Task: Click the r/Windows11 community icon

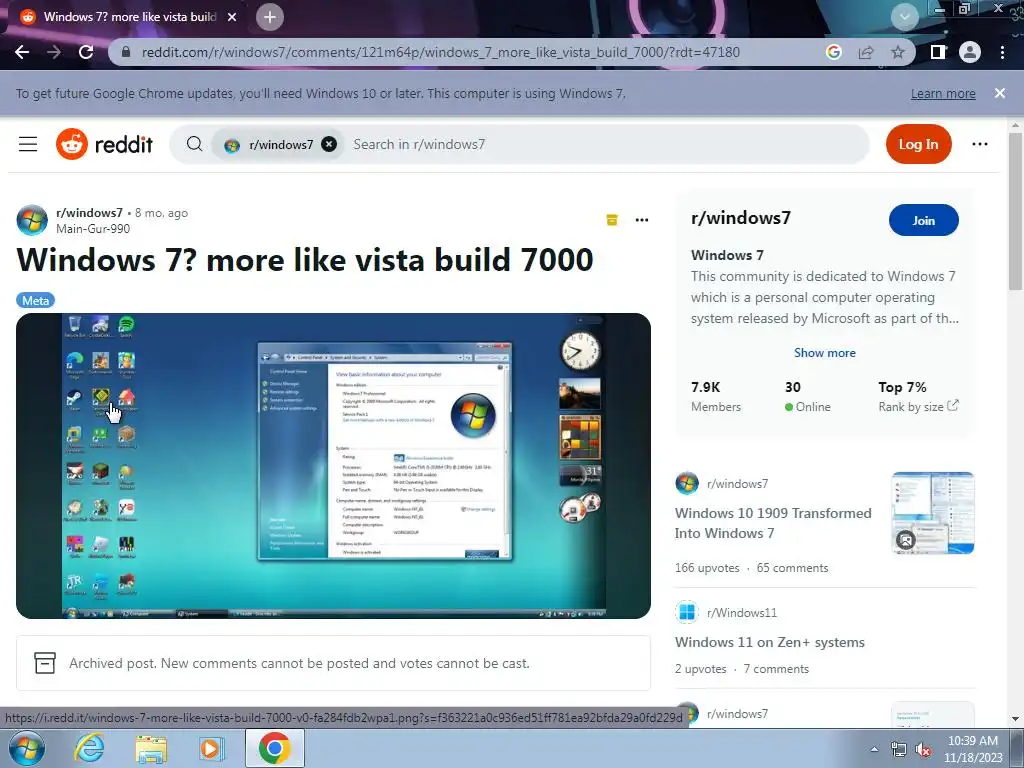Action: click(687, 613)
